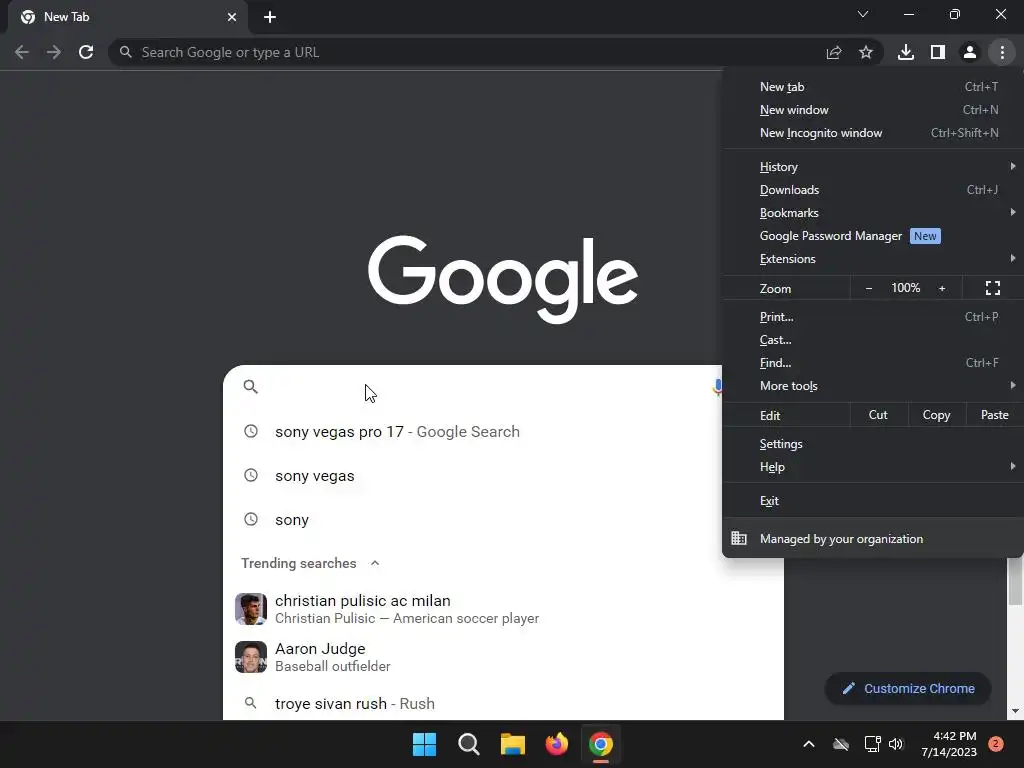1024x768 pixels.
Task: Select Print... menu entry
Action: 872,317
